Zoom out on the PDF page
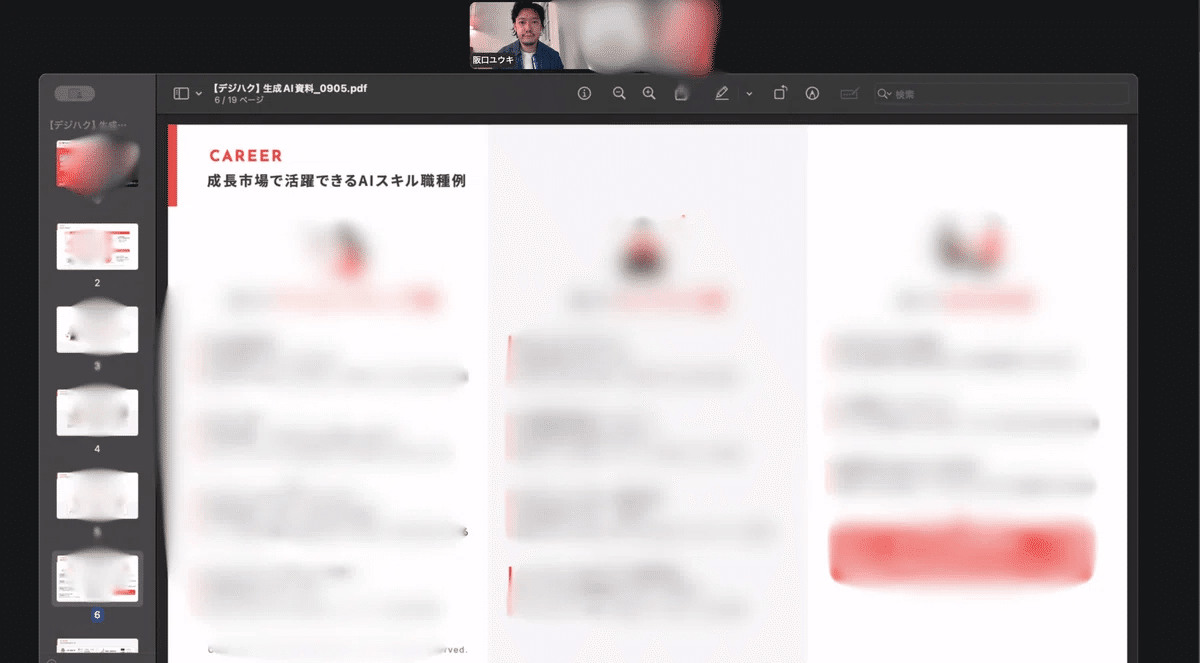 (x=619, y=93)
